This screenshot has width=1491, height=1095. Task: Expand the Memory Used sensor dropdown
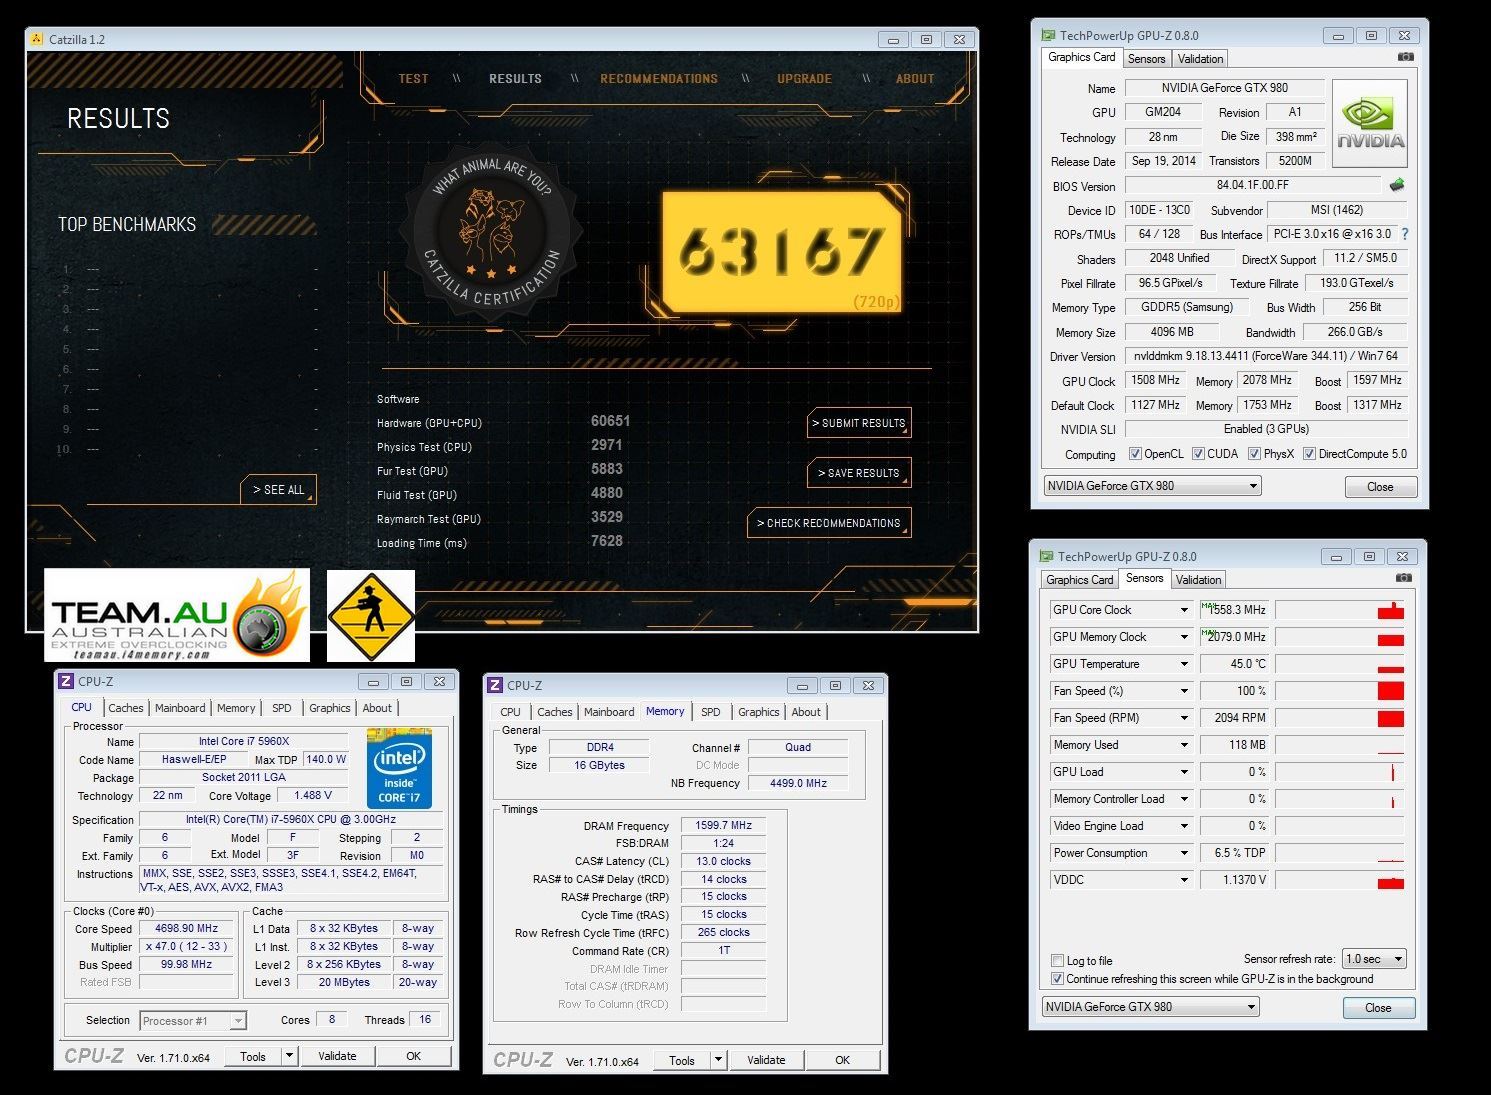pos(1184,745)
